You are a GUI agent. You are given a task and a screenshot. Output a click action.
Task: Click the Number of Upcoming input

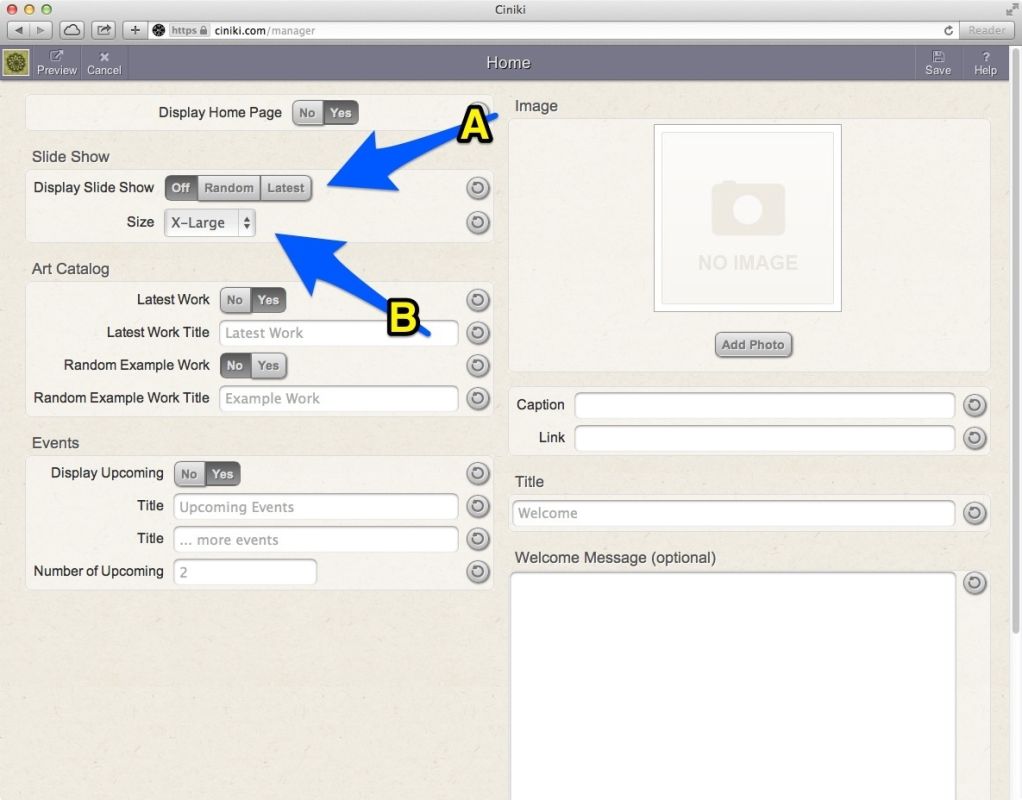[245, 572]
